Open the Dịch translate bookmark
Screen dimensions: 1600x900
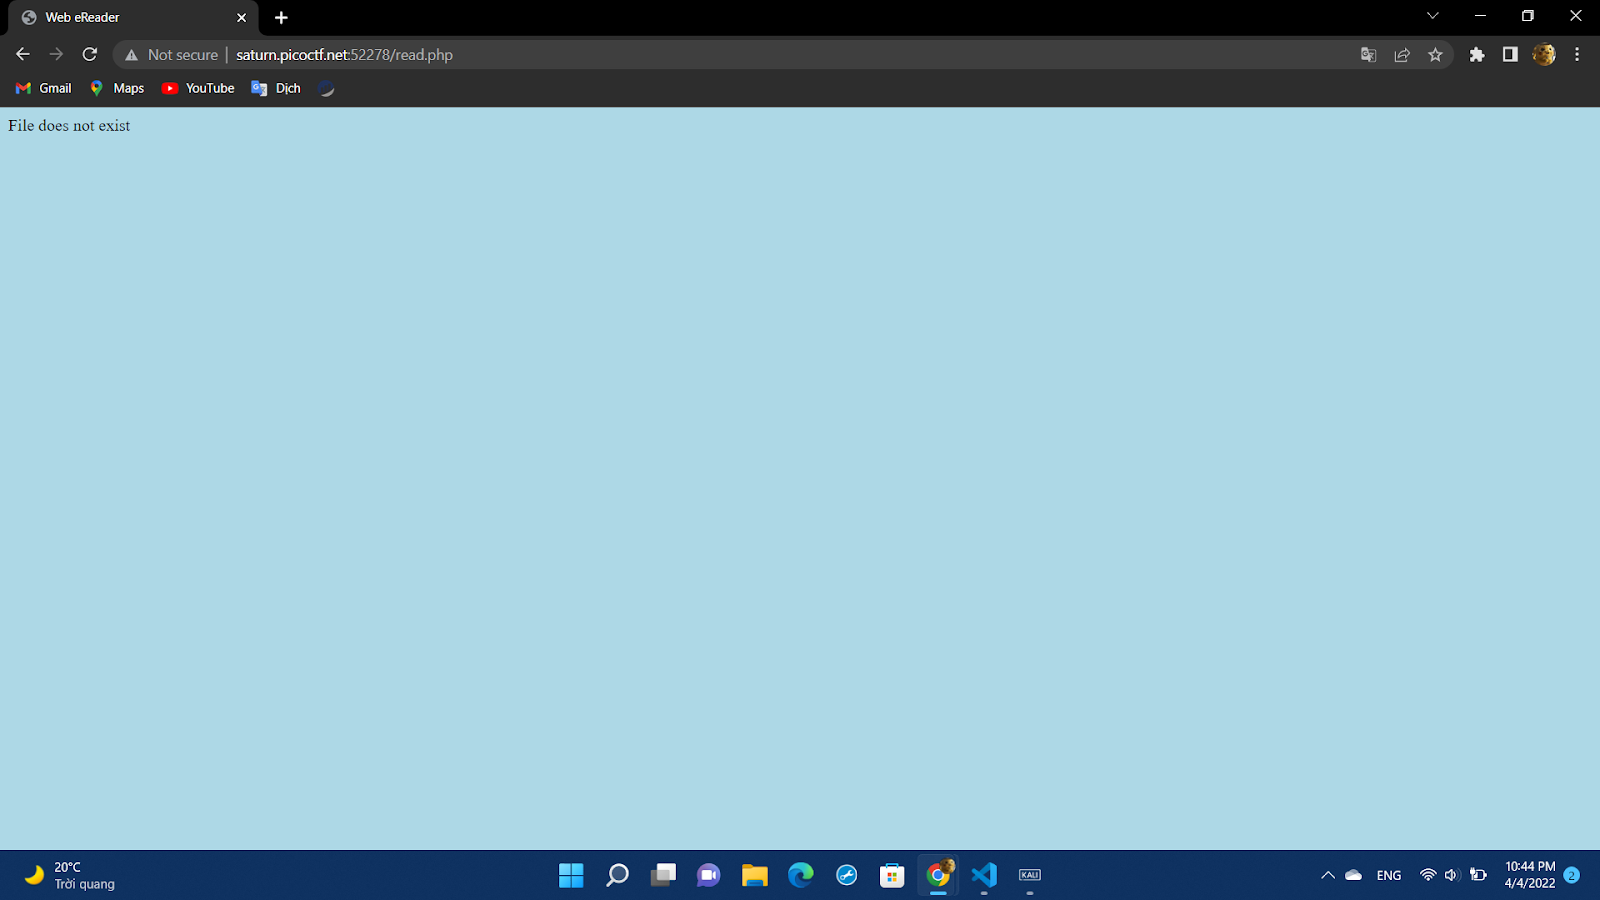tap(276, 88)
